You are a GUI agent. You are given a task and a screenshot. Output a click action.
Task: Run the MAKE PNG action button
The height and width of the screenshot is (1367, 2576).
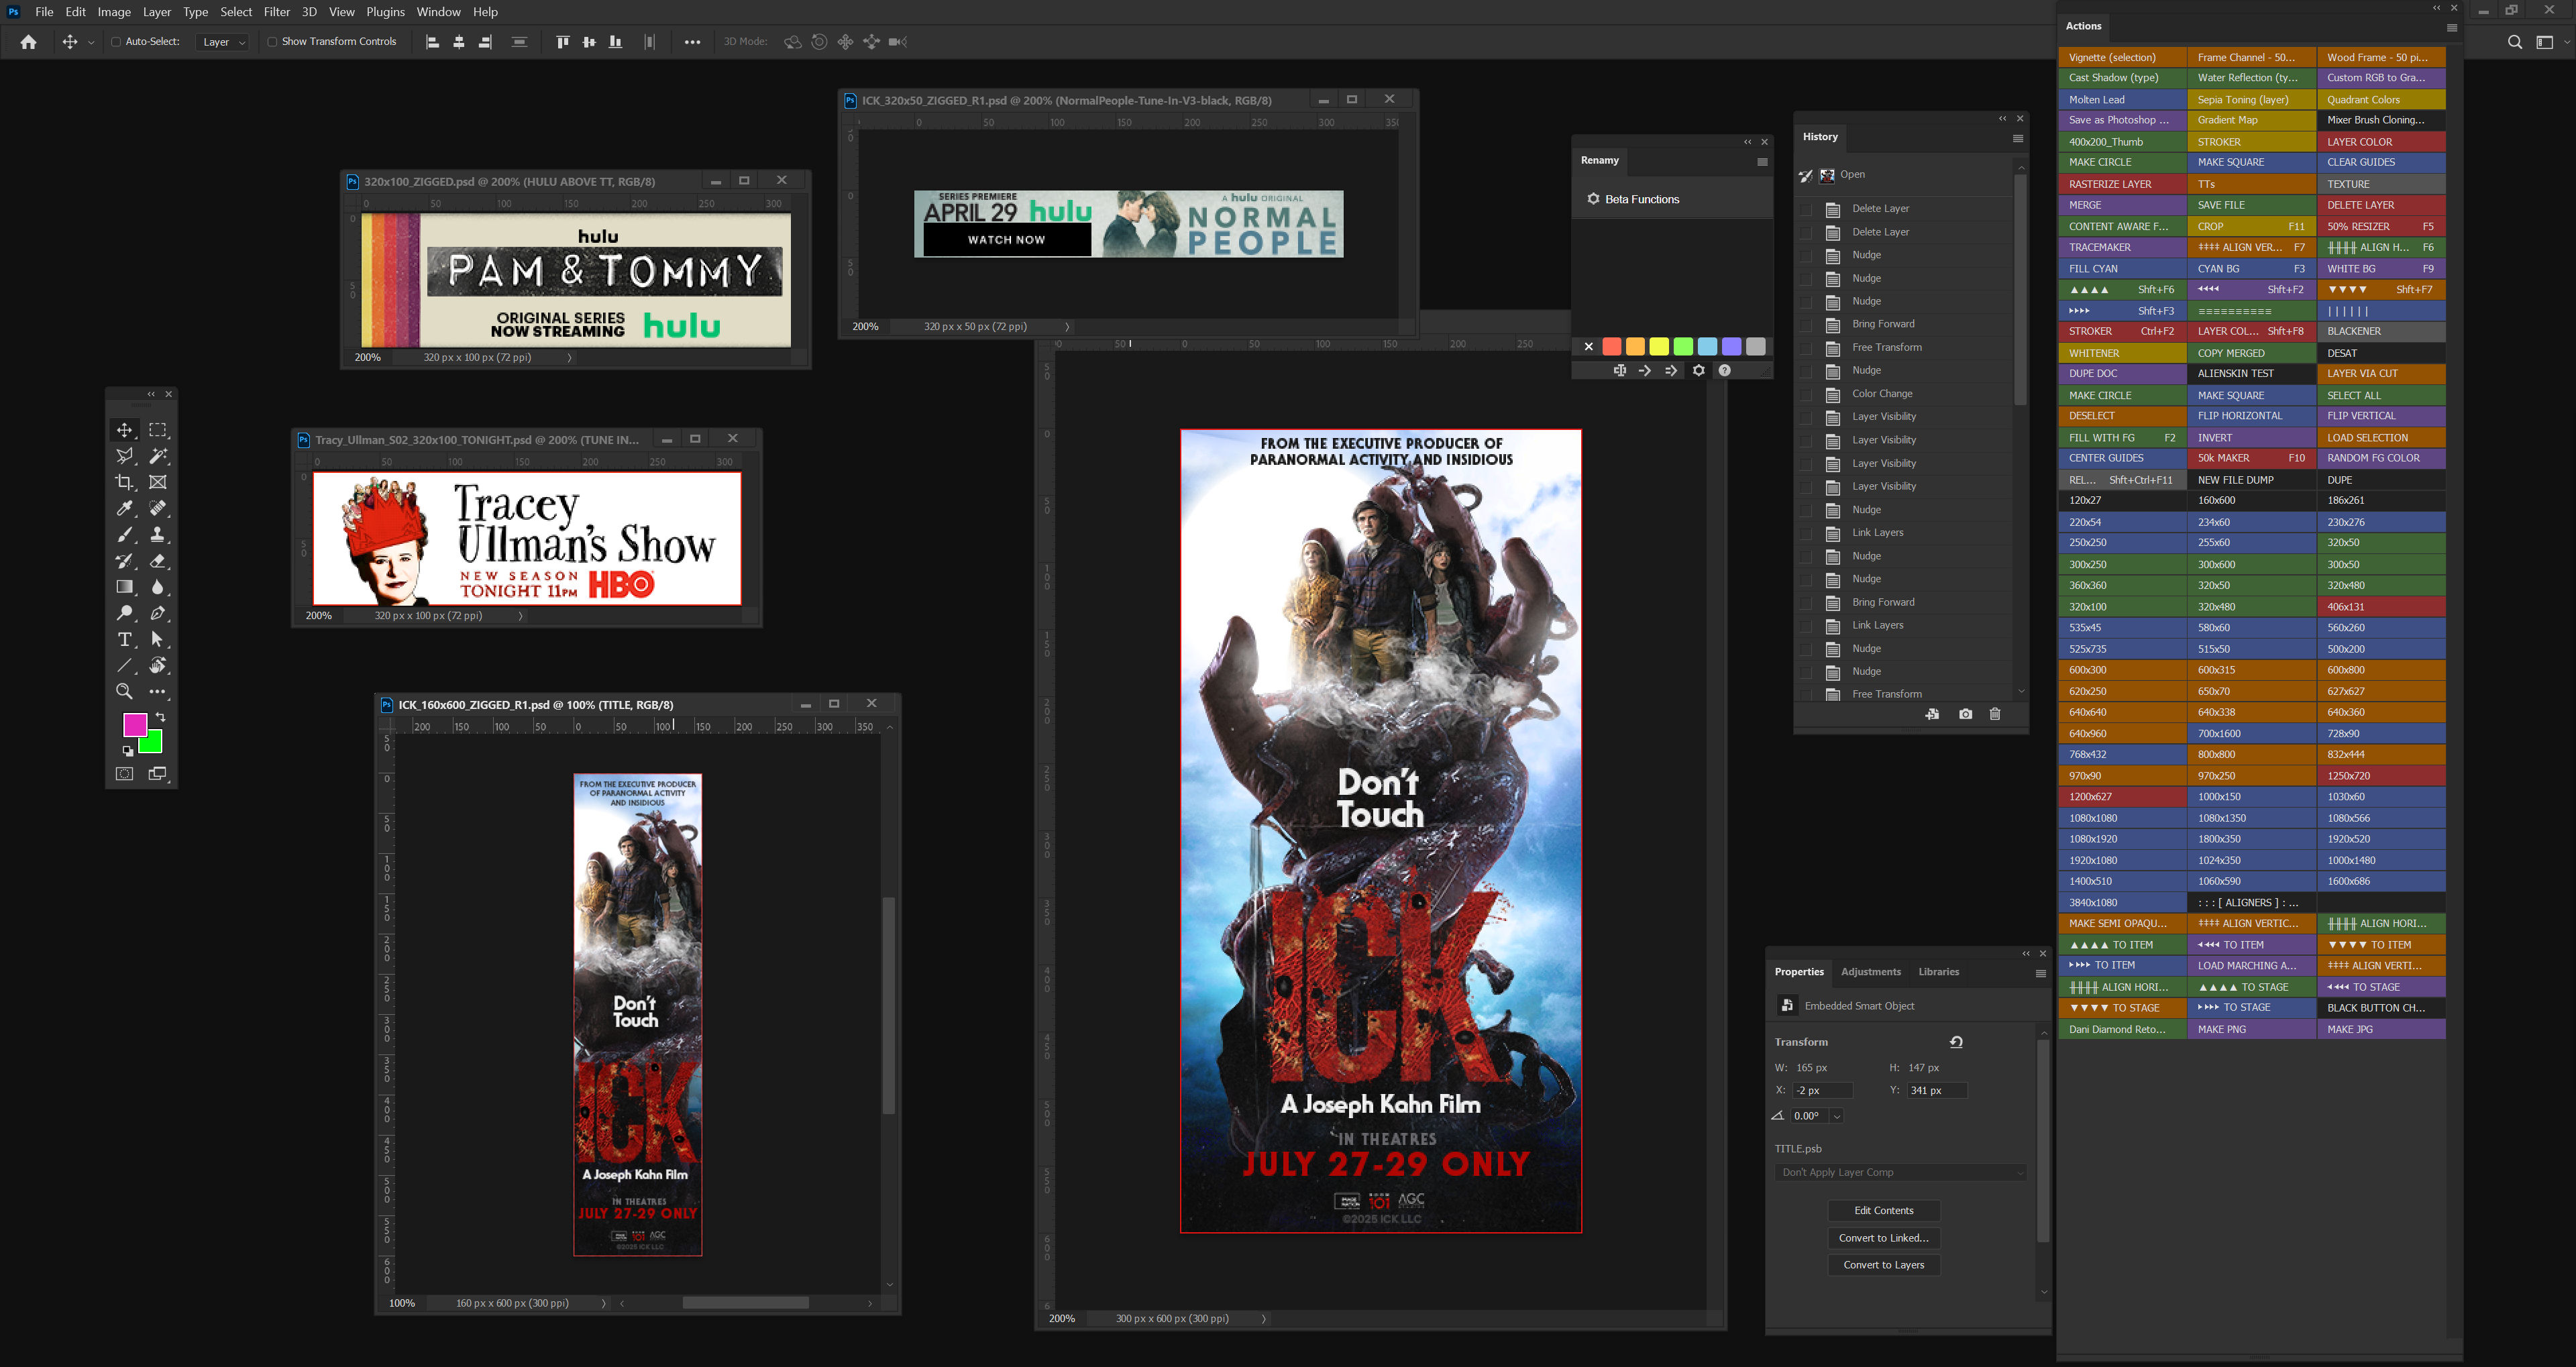pos(2251,1029)
